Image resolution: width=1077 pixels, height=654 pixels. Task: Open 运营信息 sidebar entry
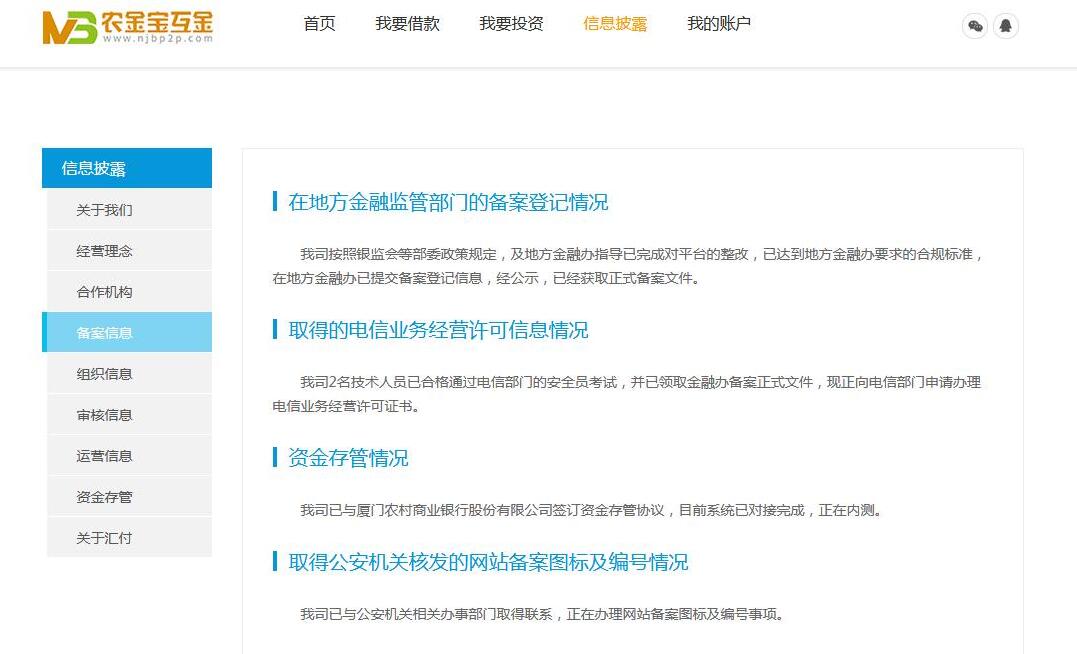point(105,456)
